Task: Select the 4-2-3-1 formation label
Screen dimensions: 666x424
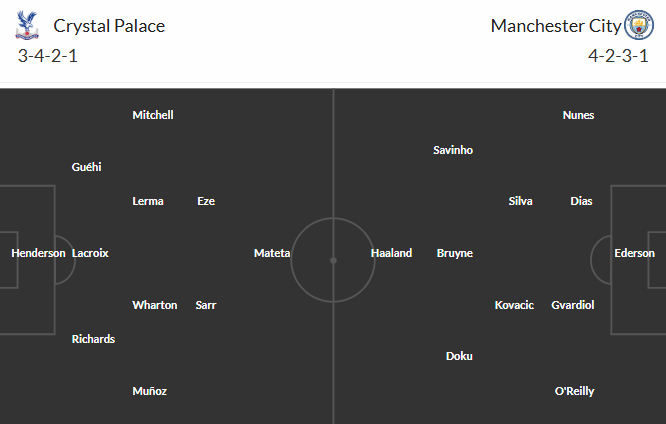Action: coord(618,56)
